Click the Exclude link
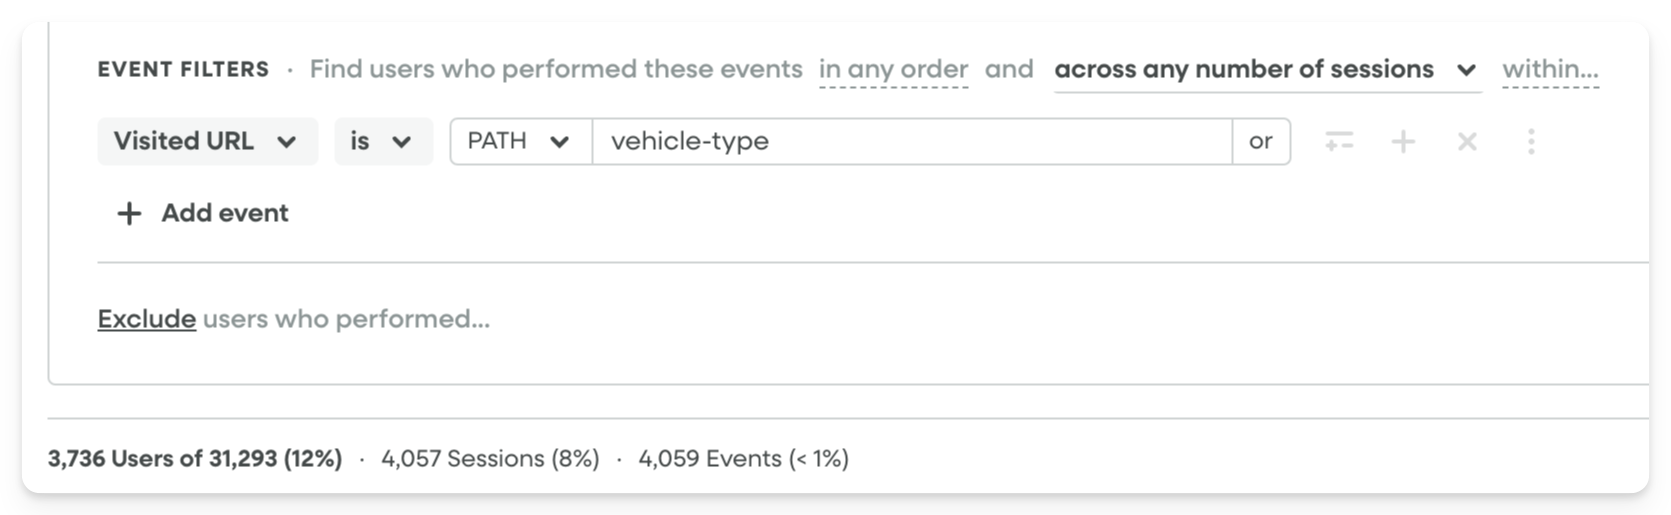The width and height of the screenshot is (1671, 515). point(147,319)
